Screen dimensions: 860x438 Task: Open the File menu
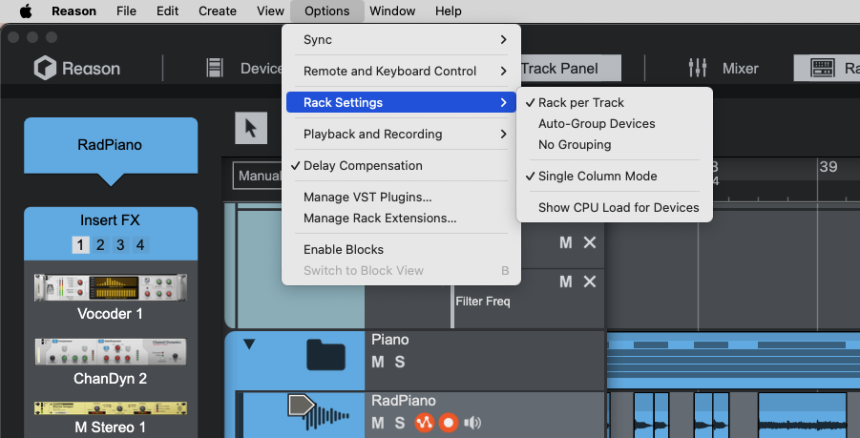pyautogui.click(x=126, y=11)
